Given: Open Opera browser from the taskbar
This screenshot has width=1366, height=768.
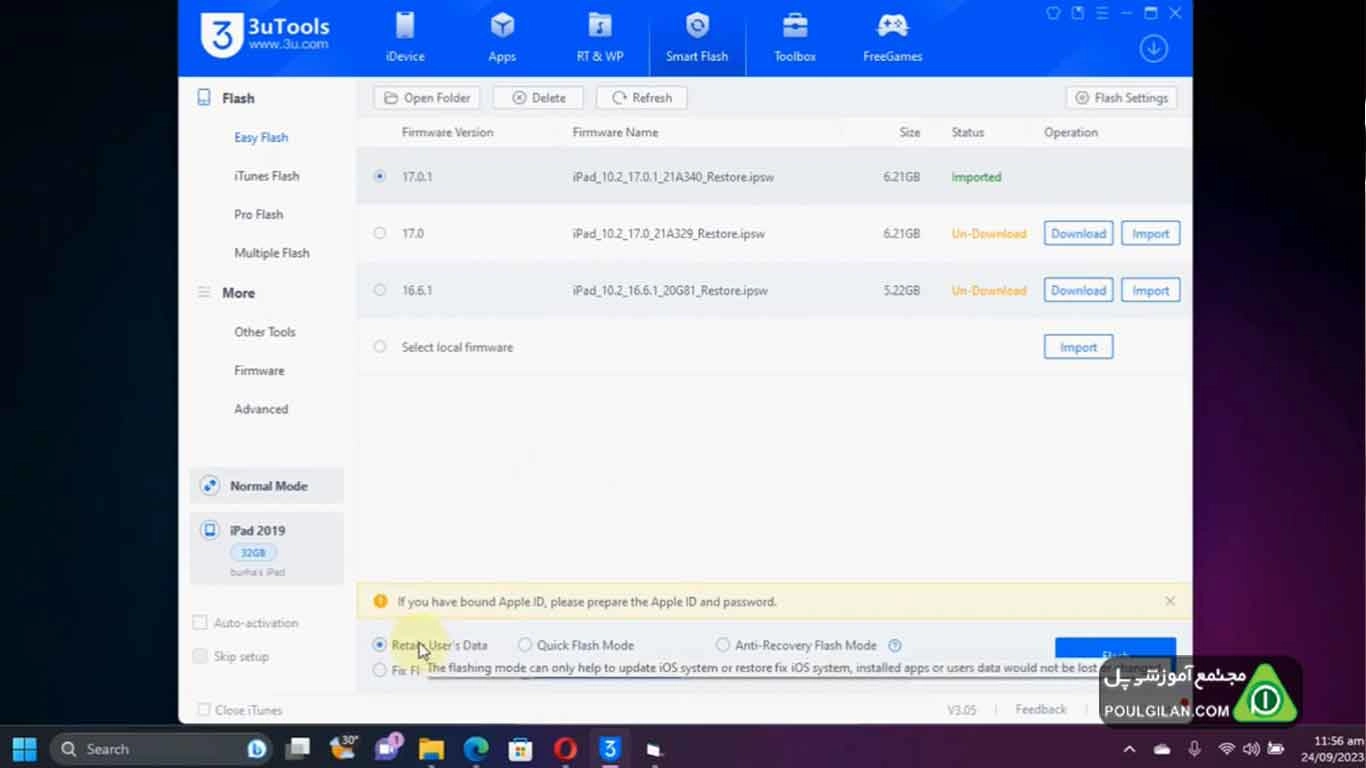Looking at the screenshot, I should click(x=565, y=749).
